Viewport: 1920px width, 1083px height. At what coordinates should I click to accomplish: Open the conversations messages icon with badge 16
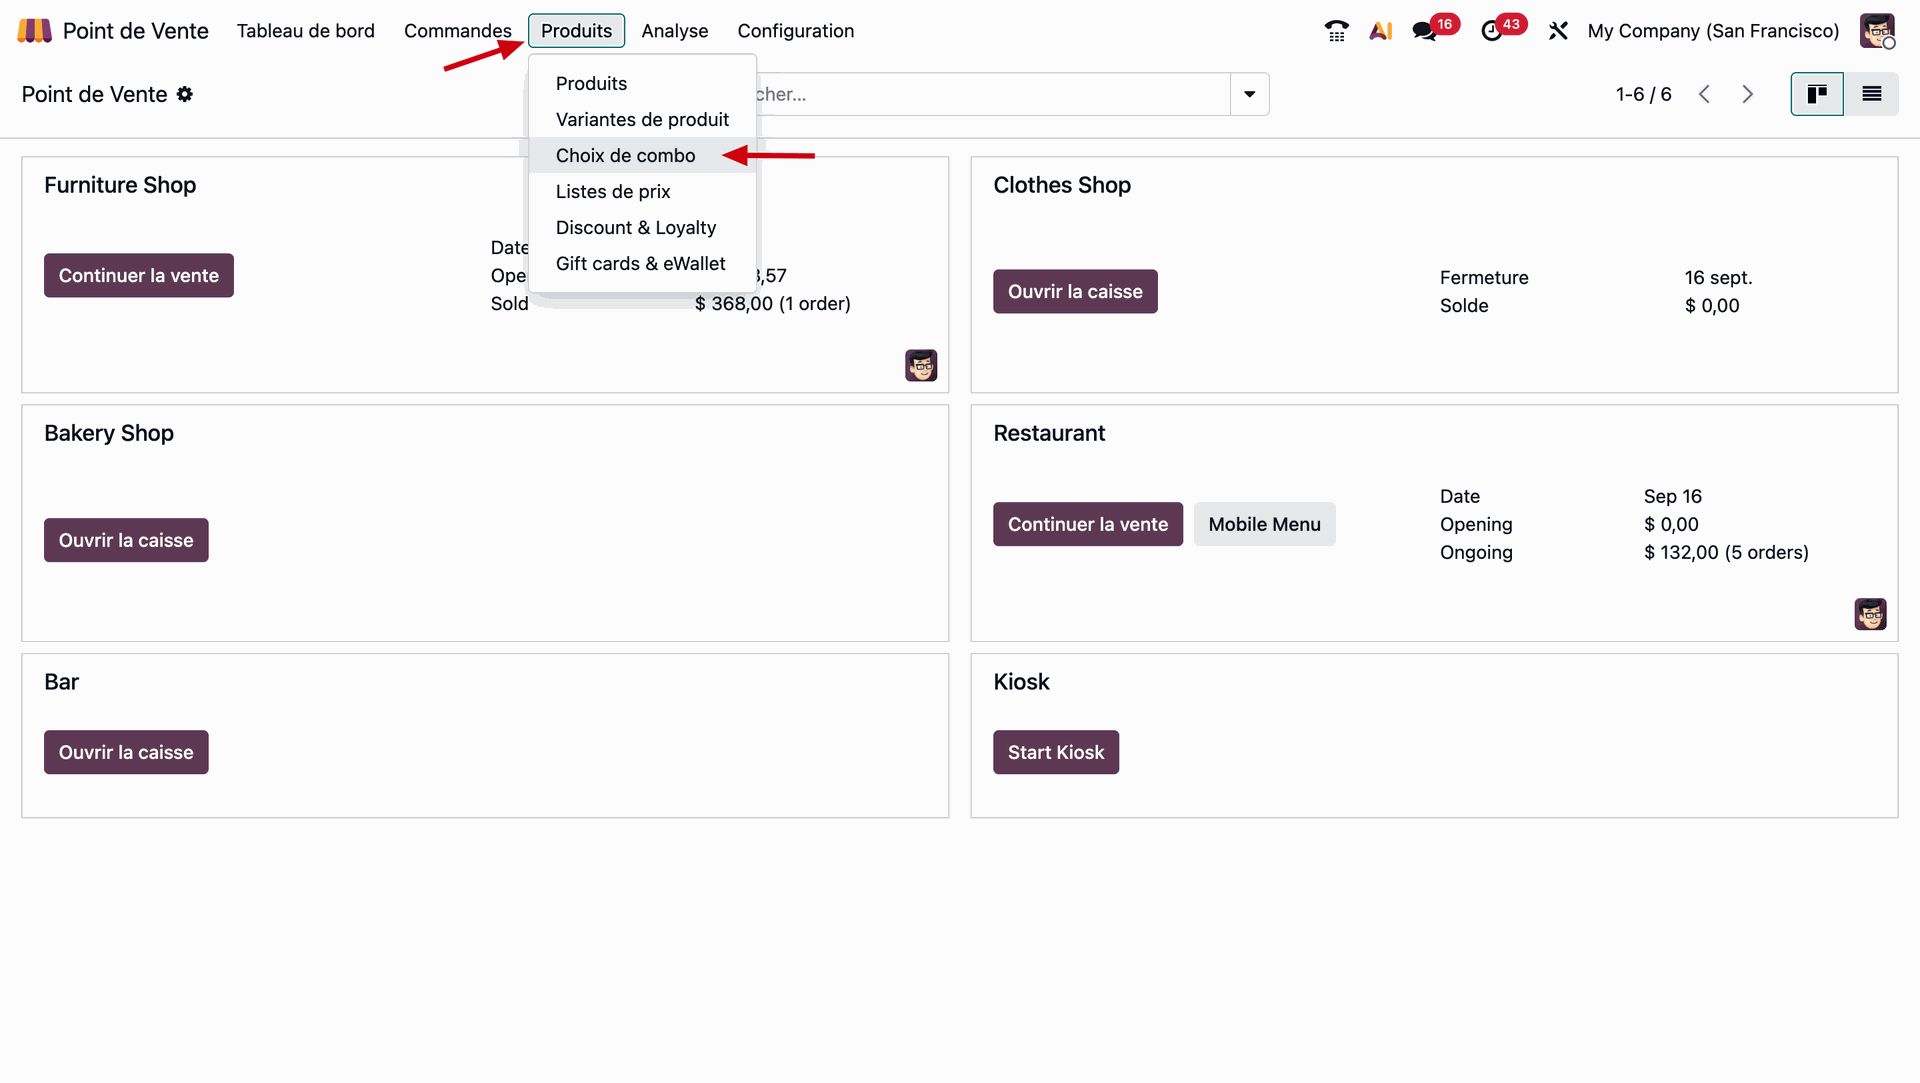pos(1425,31)
